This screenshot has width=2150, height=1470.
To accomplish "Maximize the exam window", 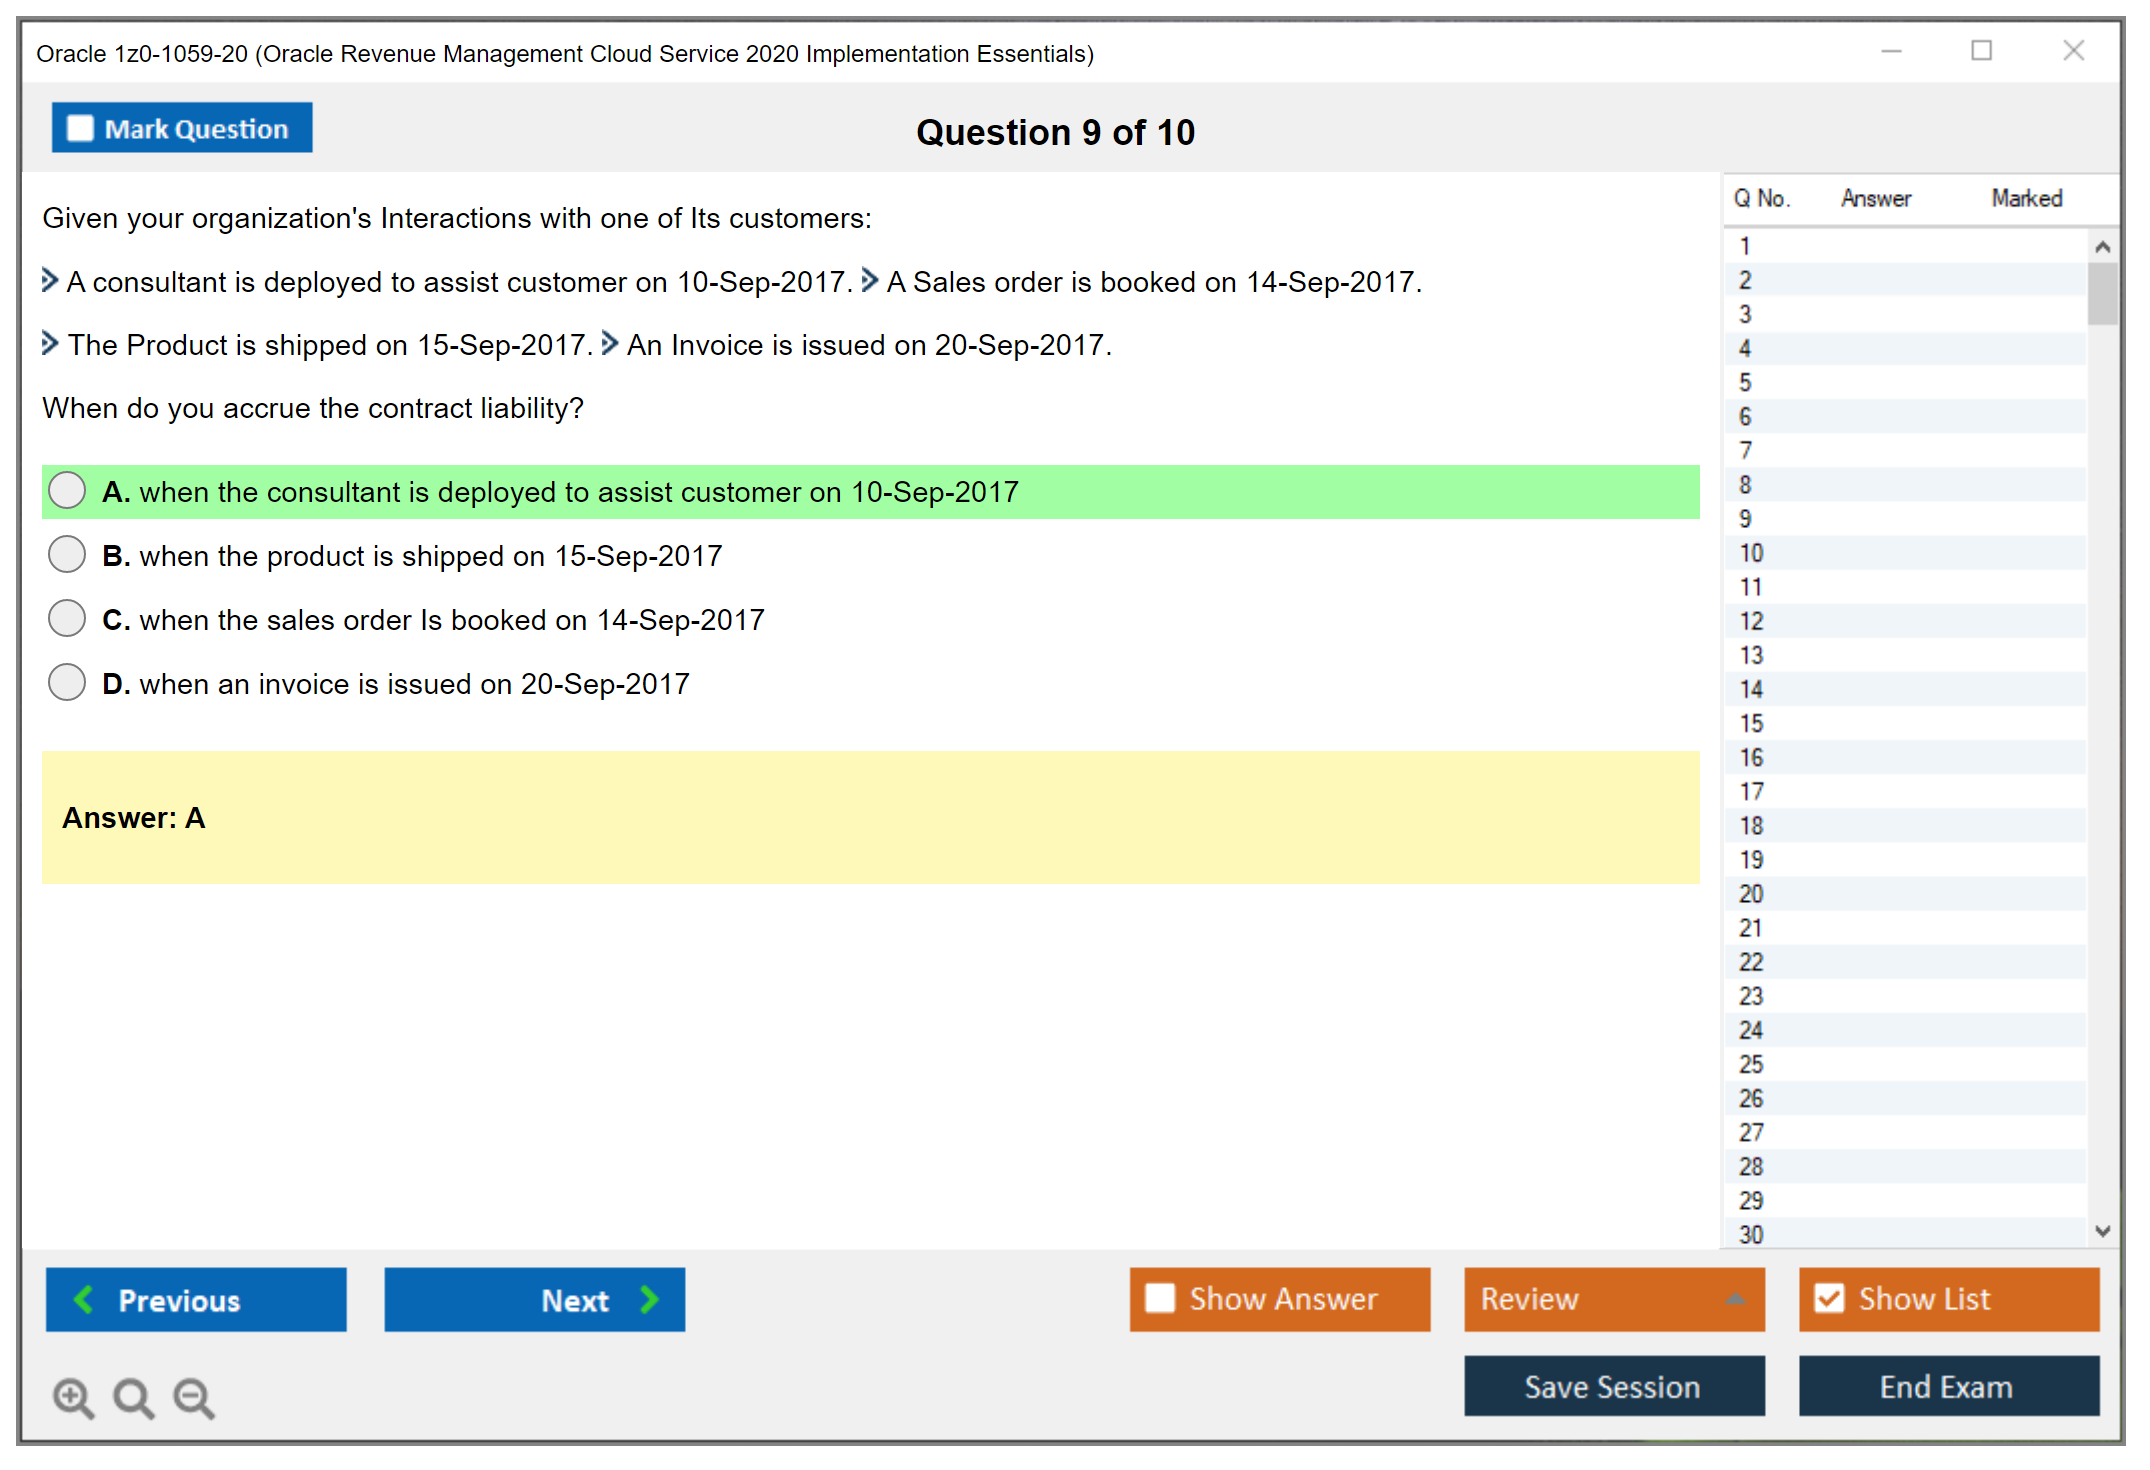I will [1981, 51].
